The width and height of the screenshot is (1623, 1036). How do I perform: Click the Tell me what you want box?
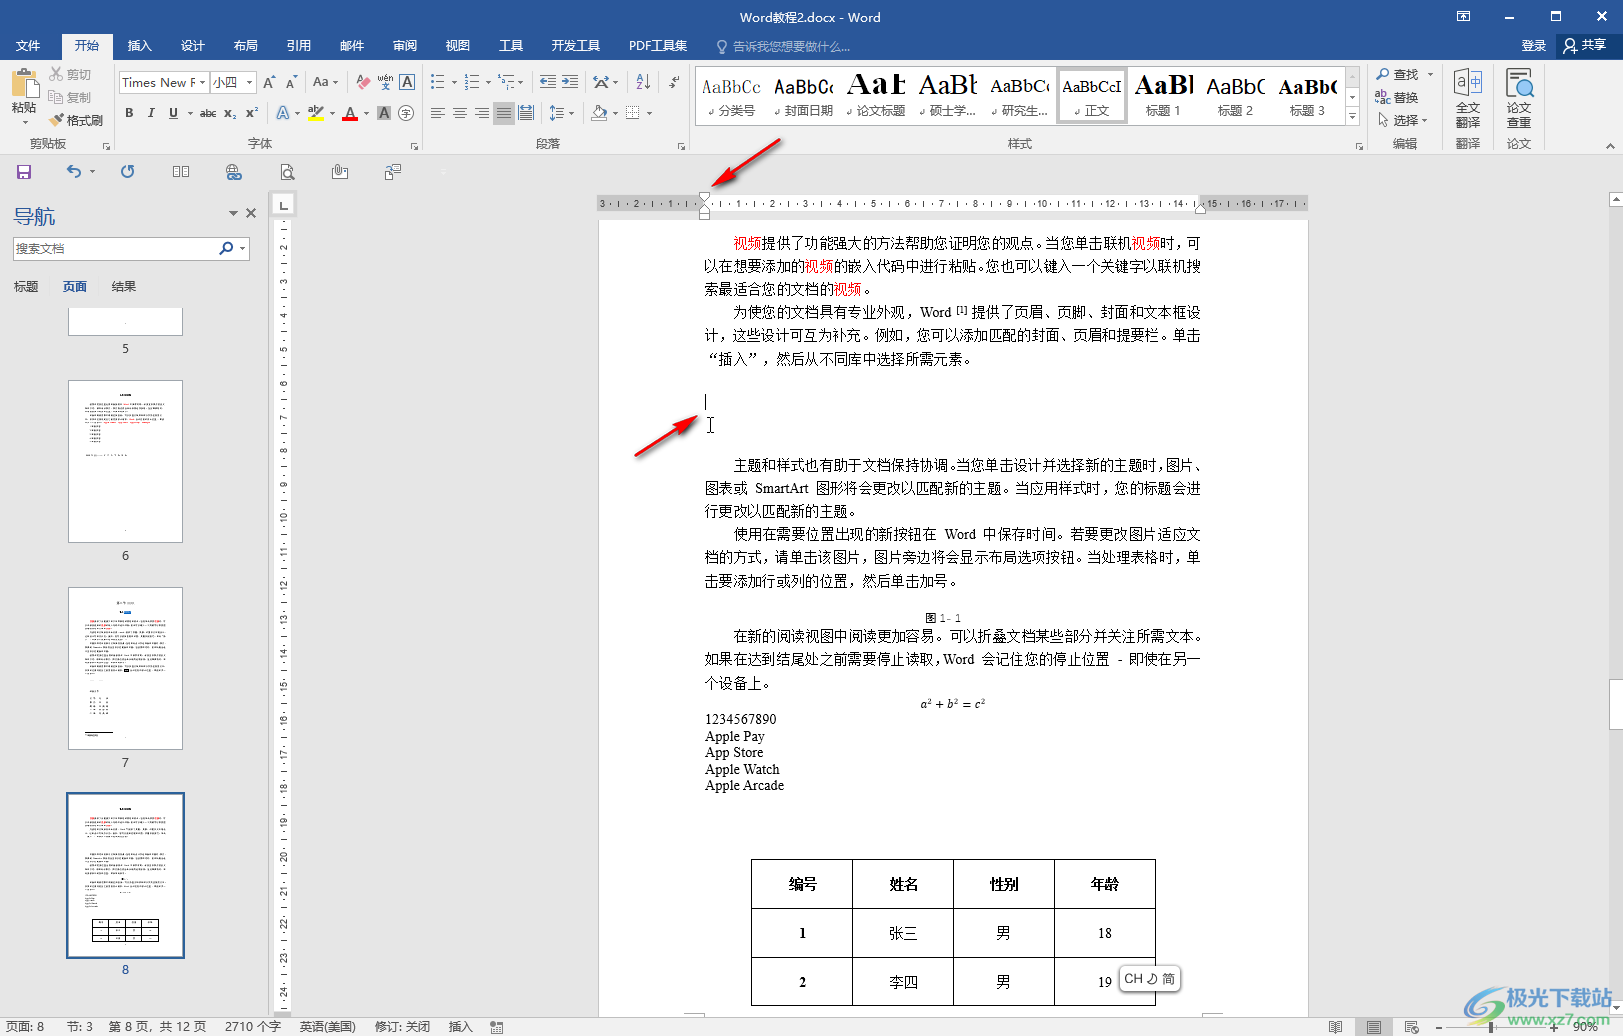point(782,46)
